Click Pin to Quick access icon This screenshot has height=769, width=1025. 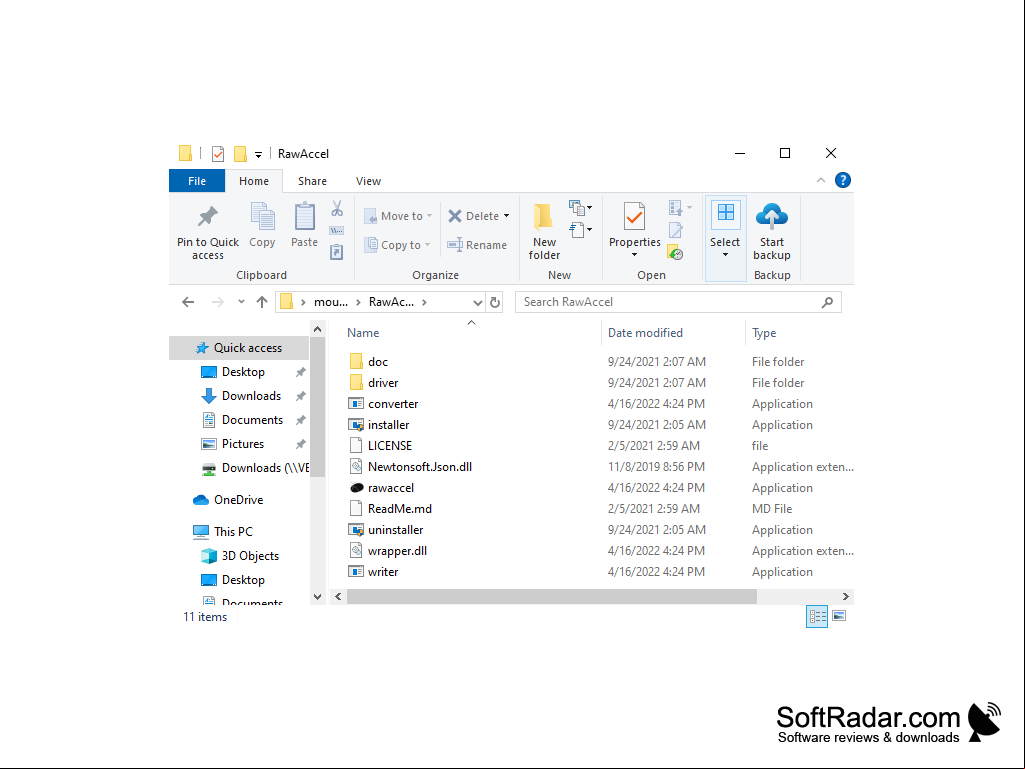(x=208, y=216)
